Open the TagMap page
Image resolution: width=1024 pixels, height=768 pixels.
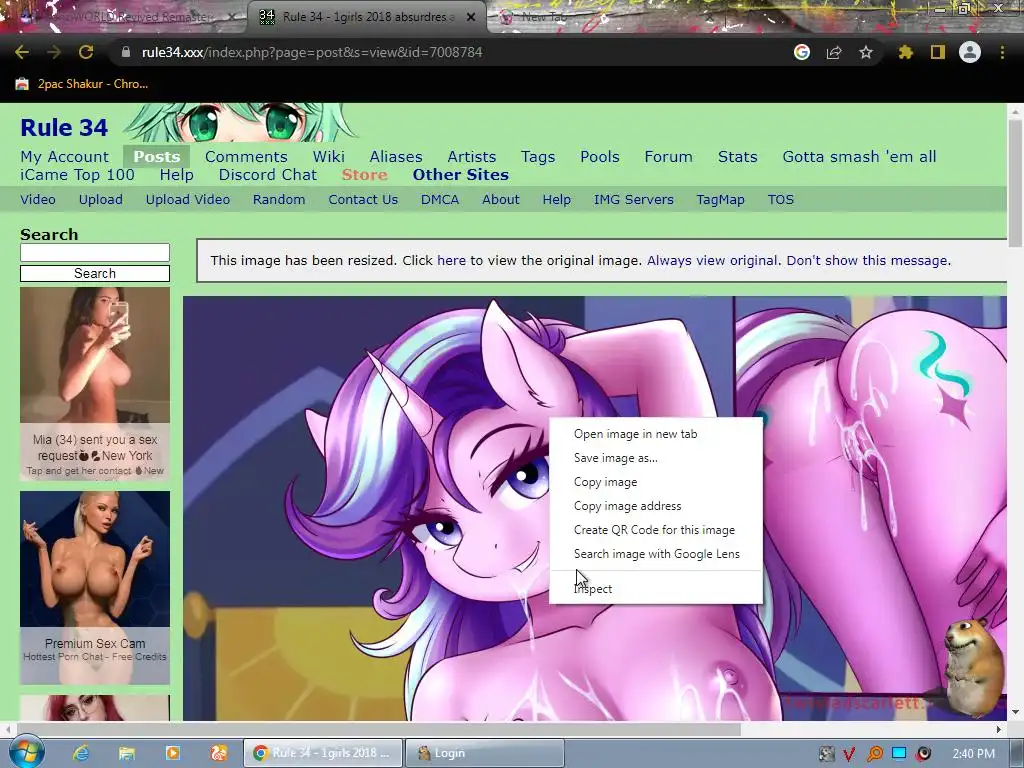coord(720,200)
